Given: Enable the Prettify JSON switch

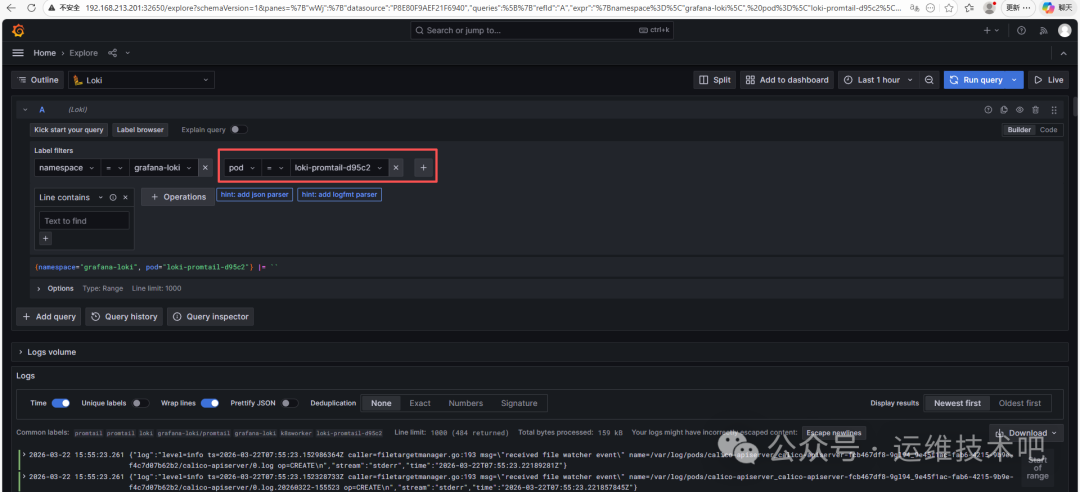Looking at the screenshot, I should (290, 403).
